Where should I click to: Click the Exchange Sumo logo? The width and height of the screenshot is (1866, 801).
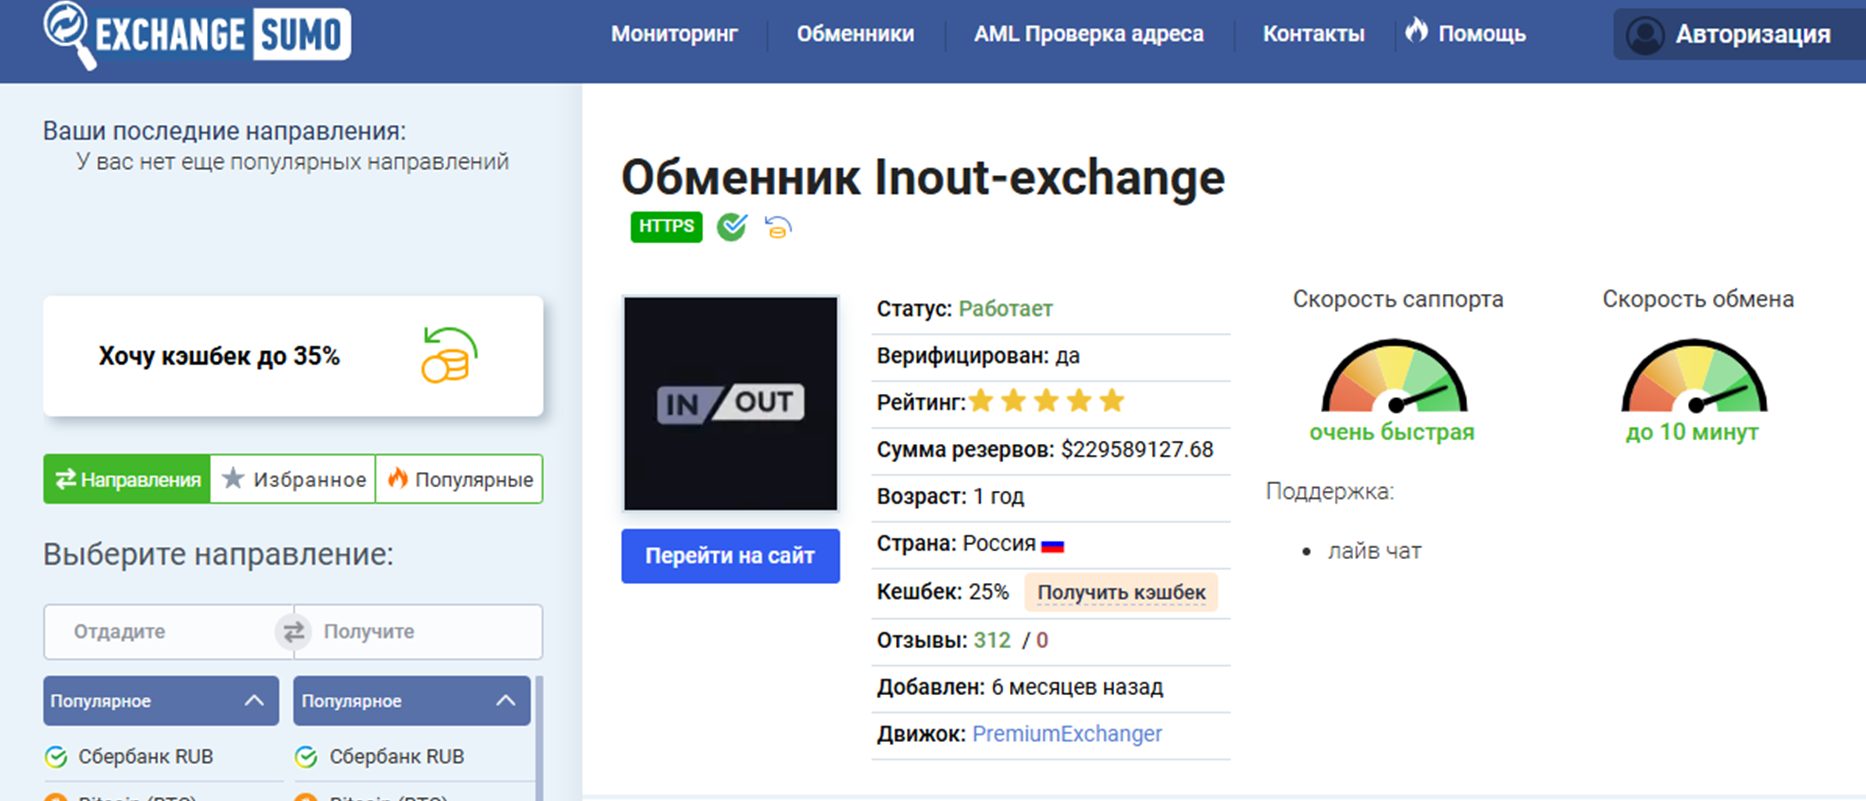tap(197, 36)
